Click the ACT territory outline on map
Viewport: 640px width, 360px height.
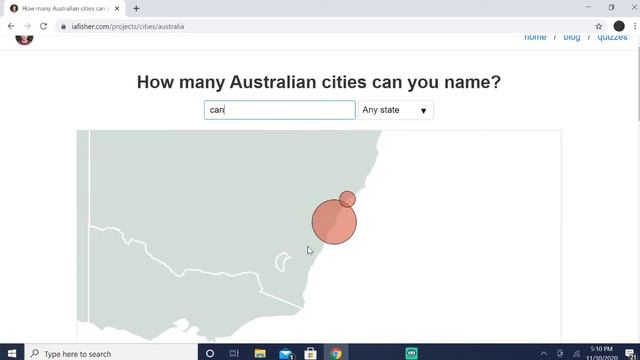282,262
